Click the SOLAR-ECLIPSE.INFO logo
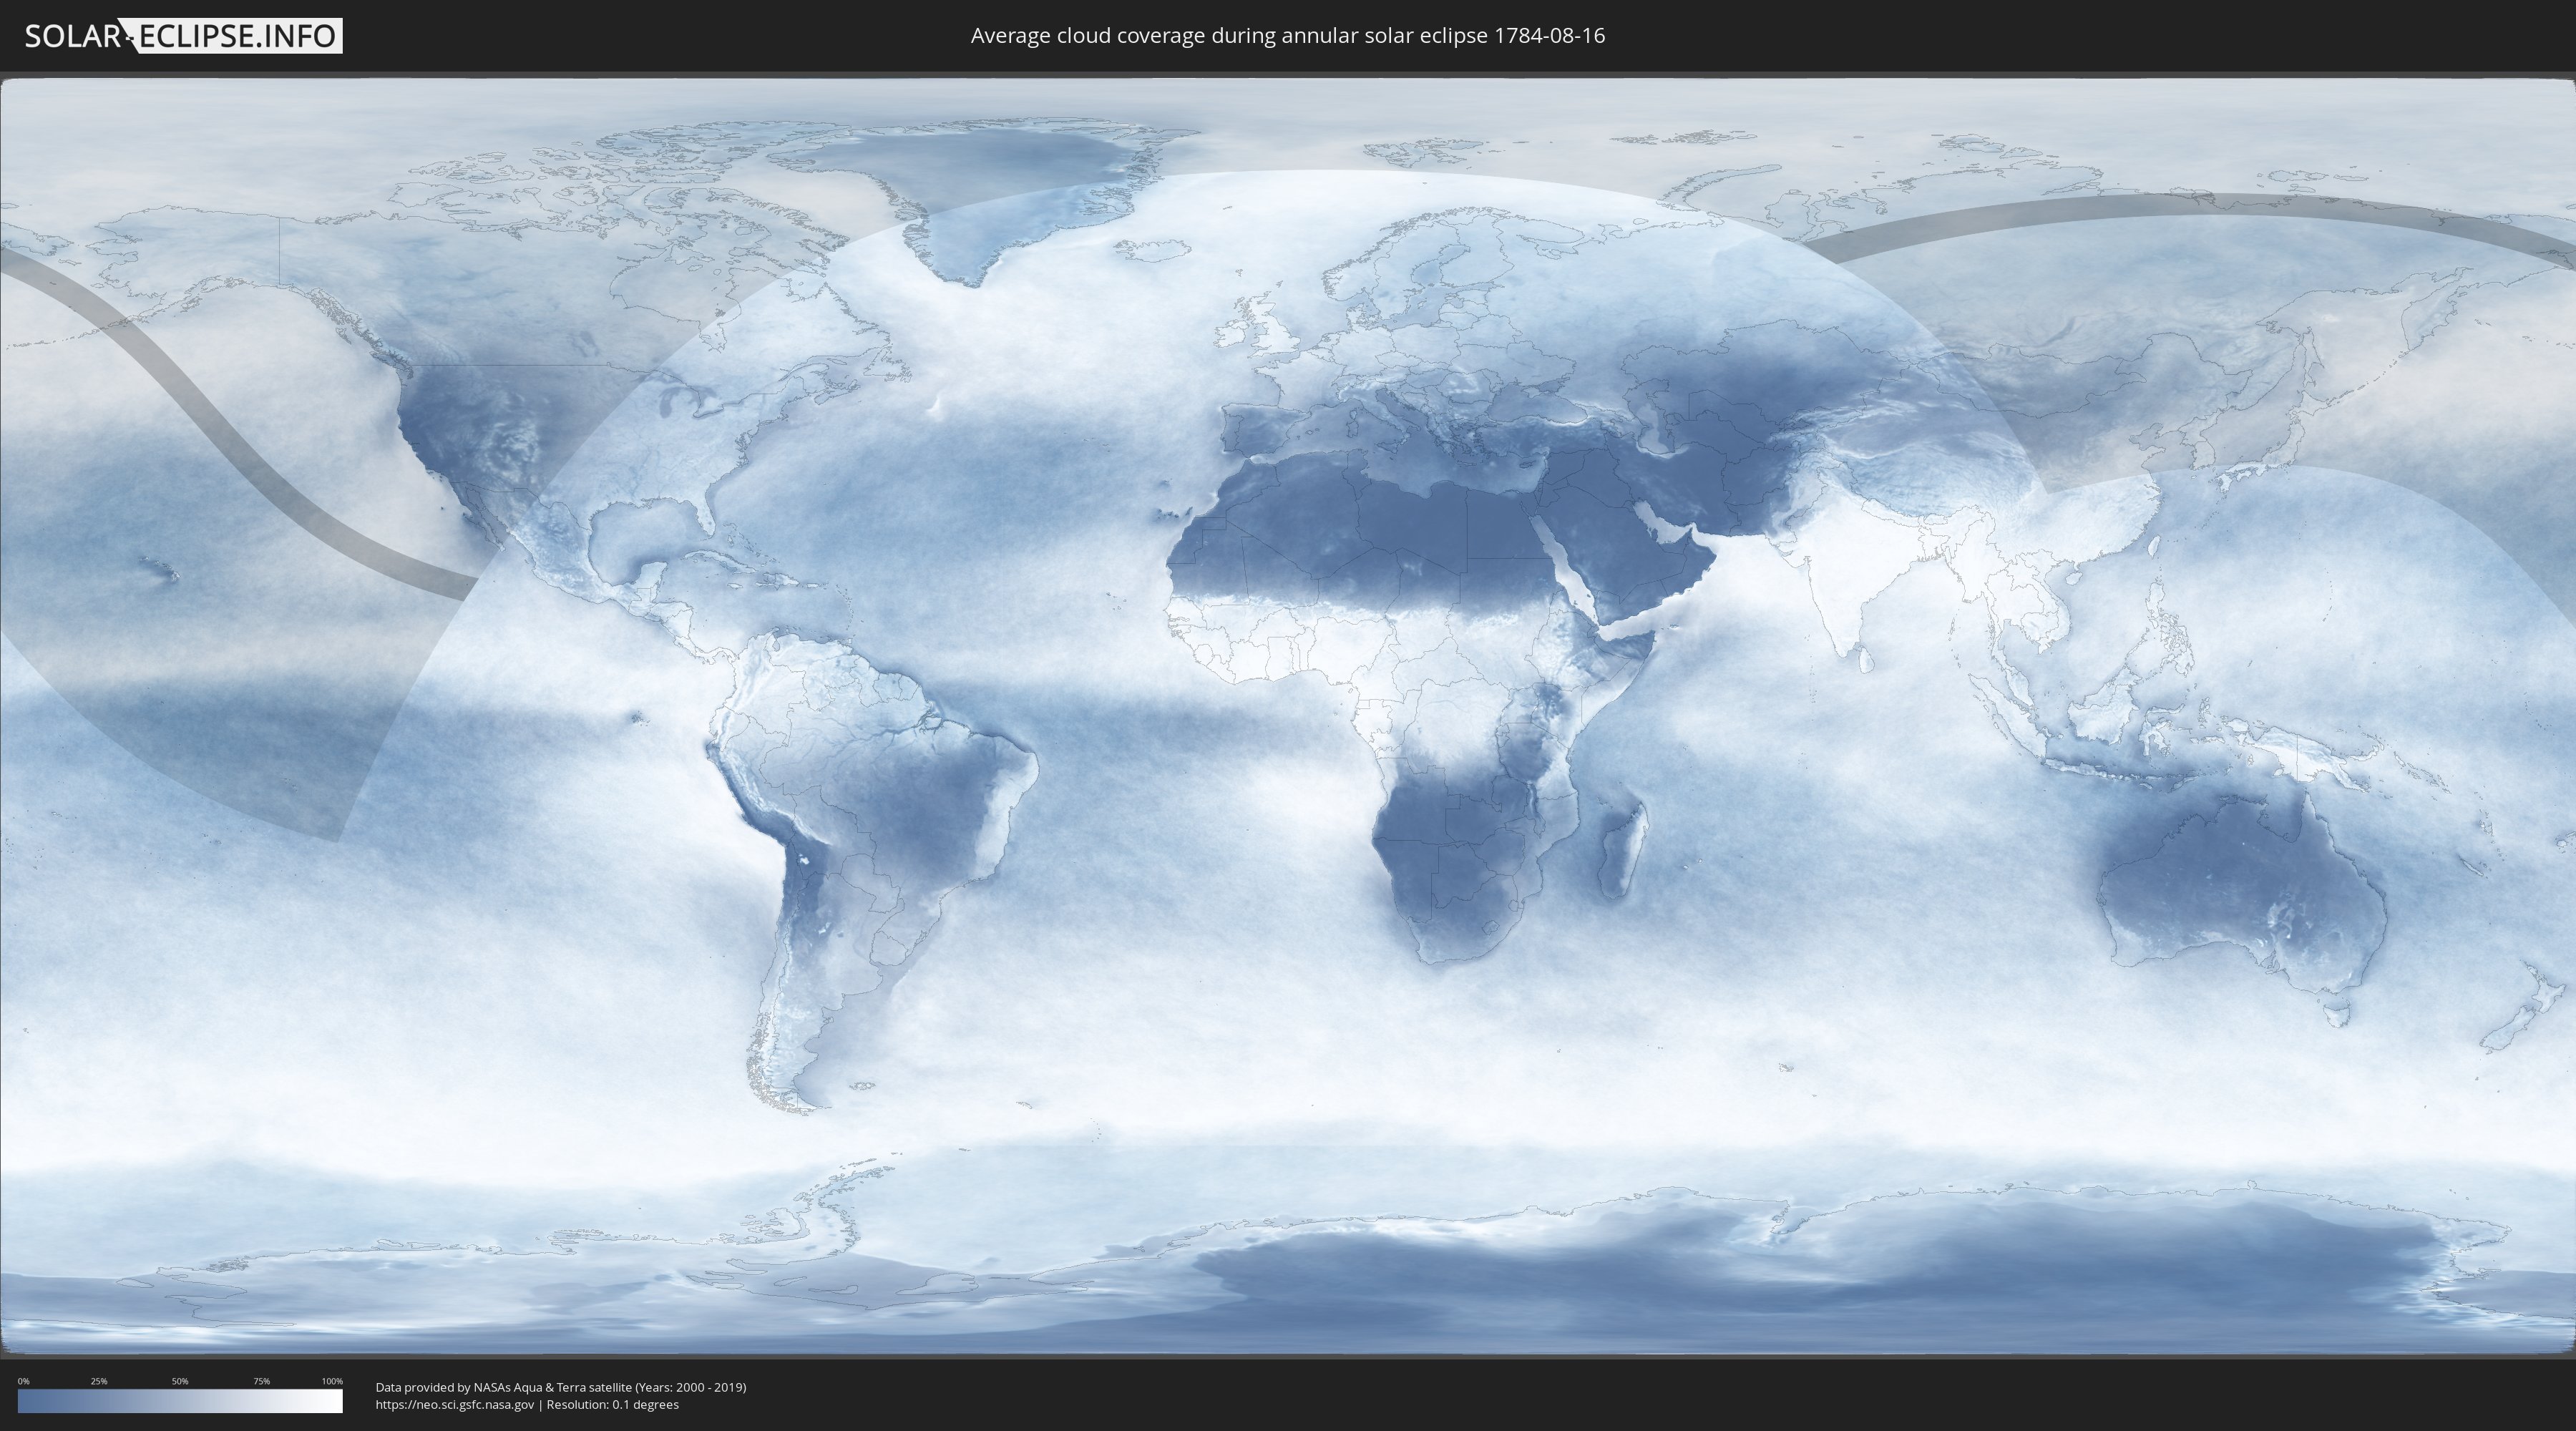Screen dimensions: 2576x1431 point(183,36)
